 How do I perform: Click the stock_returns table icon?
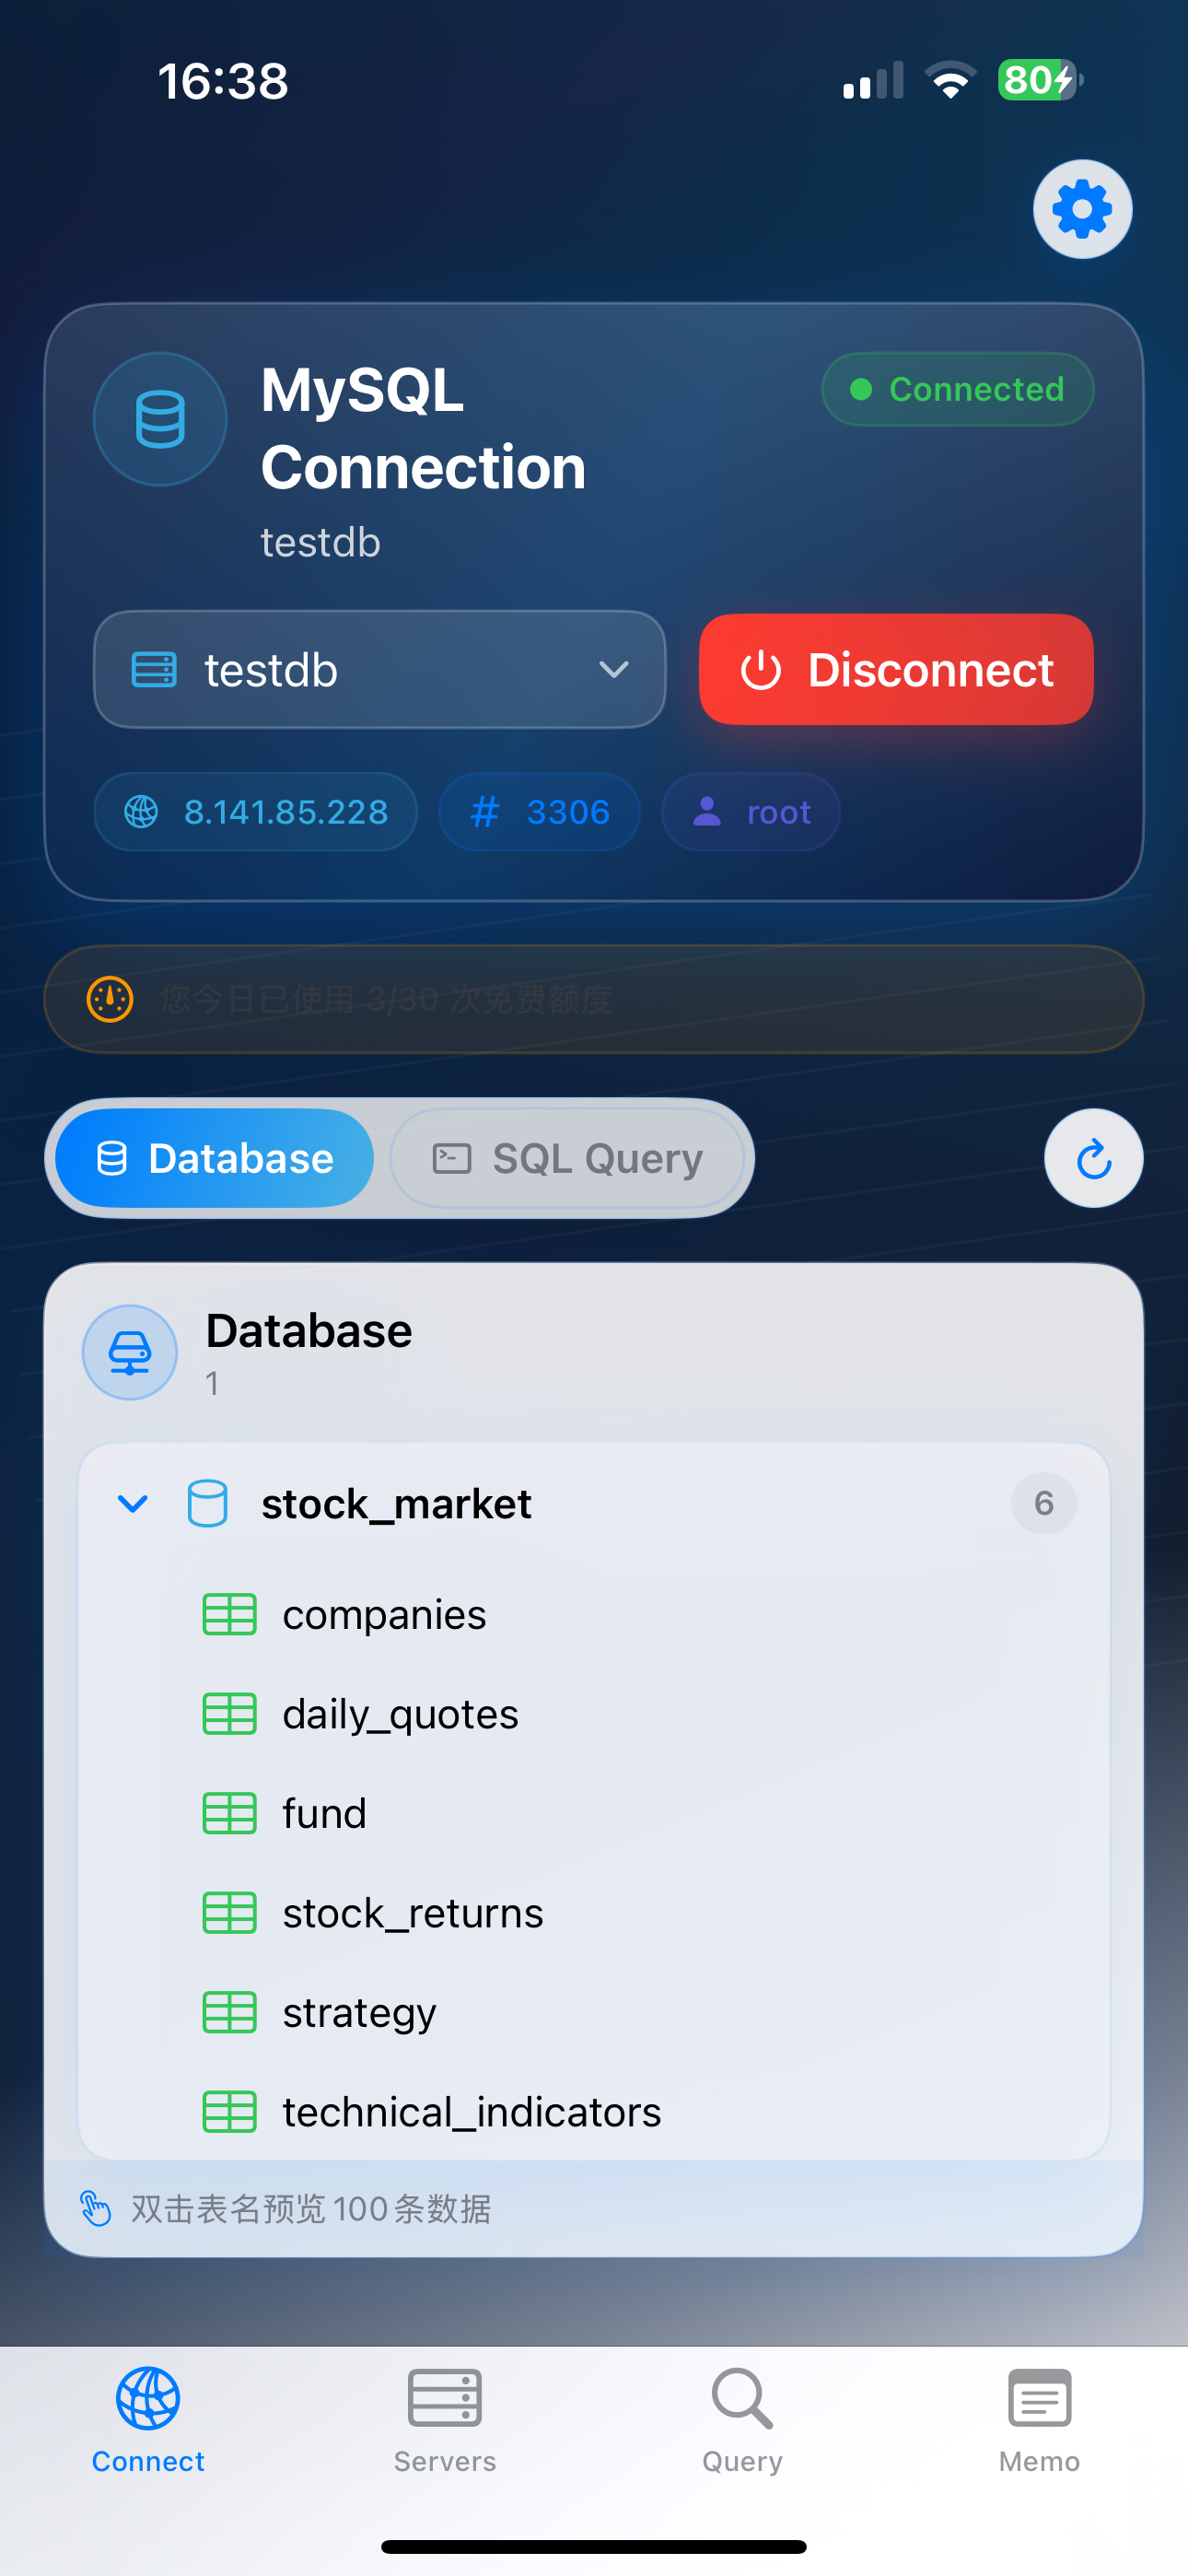[x=229, y=1913]
